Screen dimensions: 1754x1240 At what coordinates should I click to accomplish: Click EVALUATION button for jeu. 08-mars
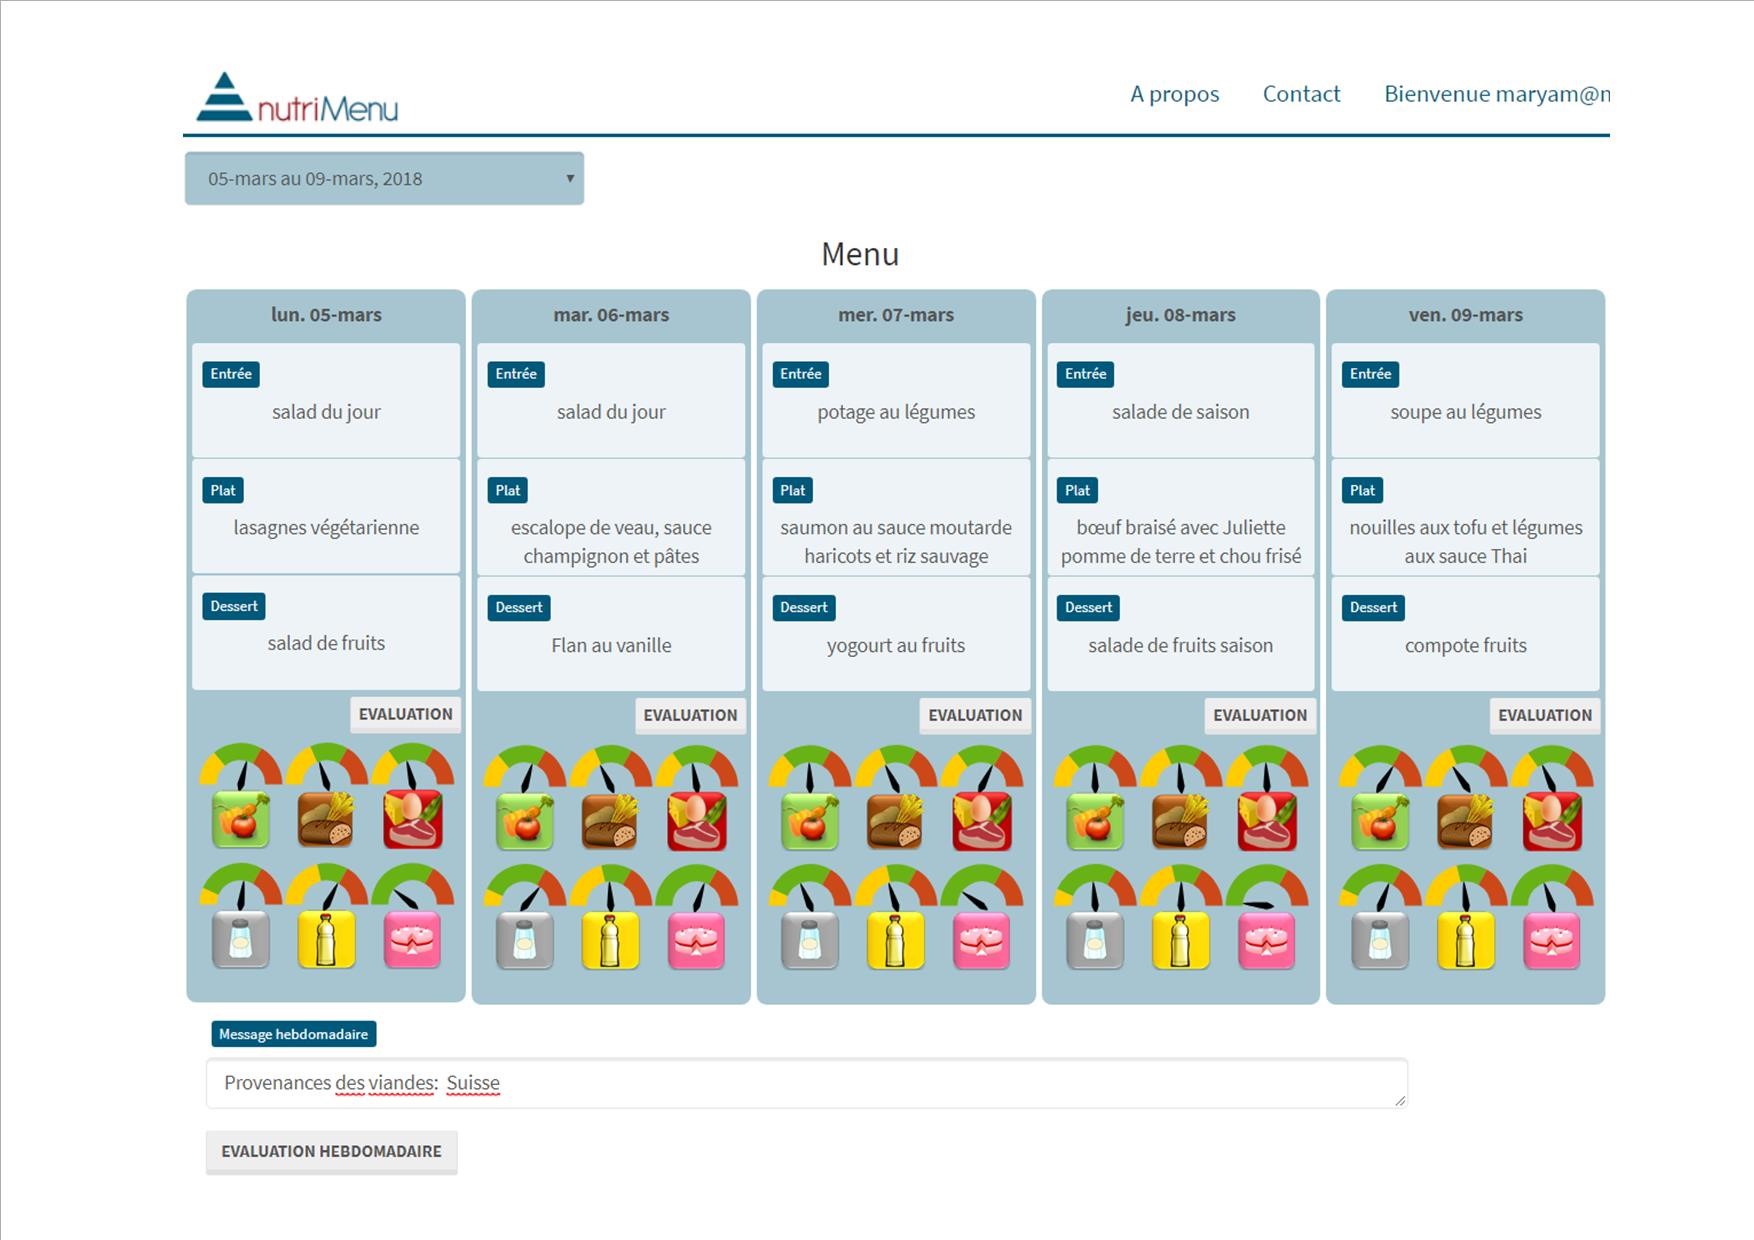pyautogui.click(x=1260, y=715)
